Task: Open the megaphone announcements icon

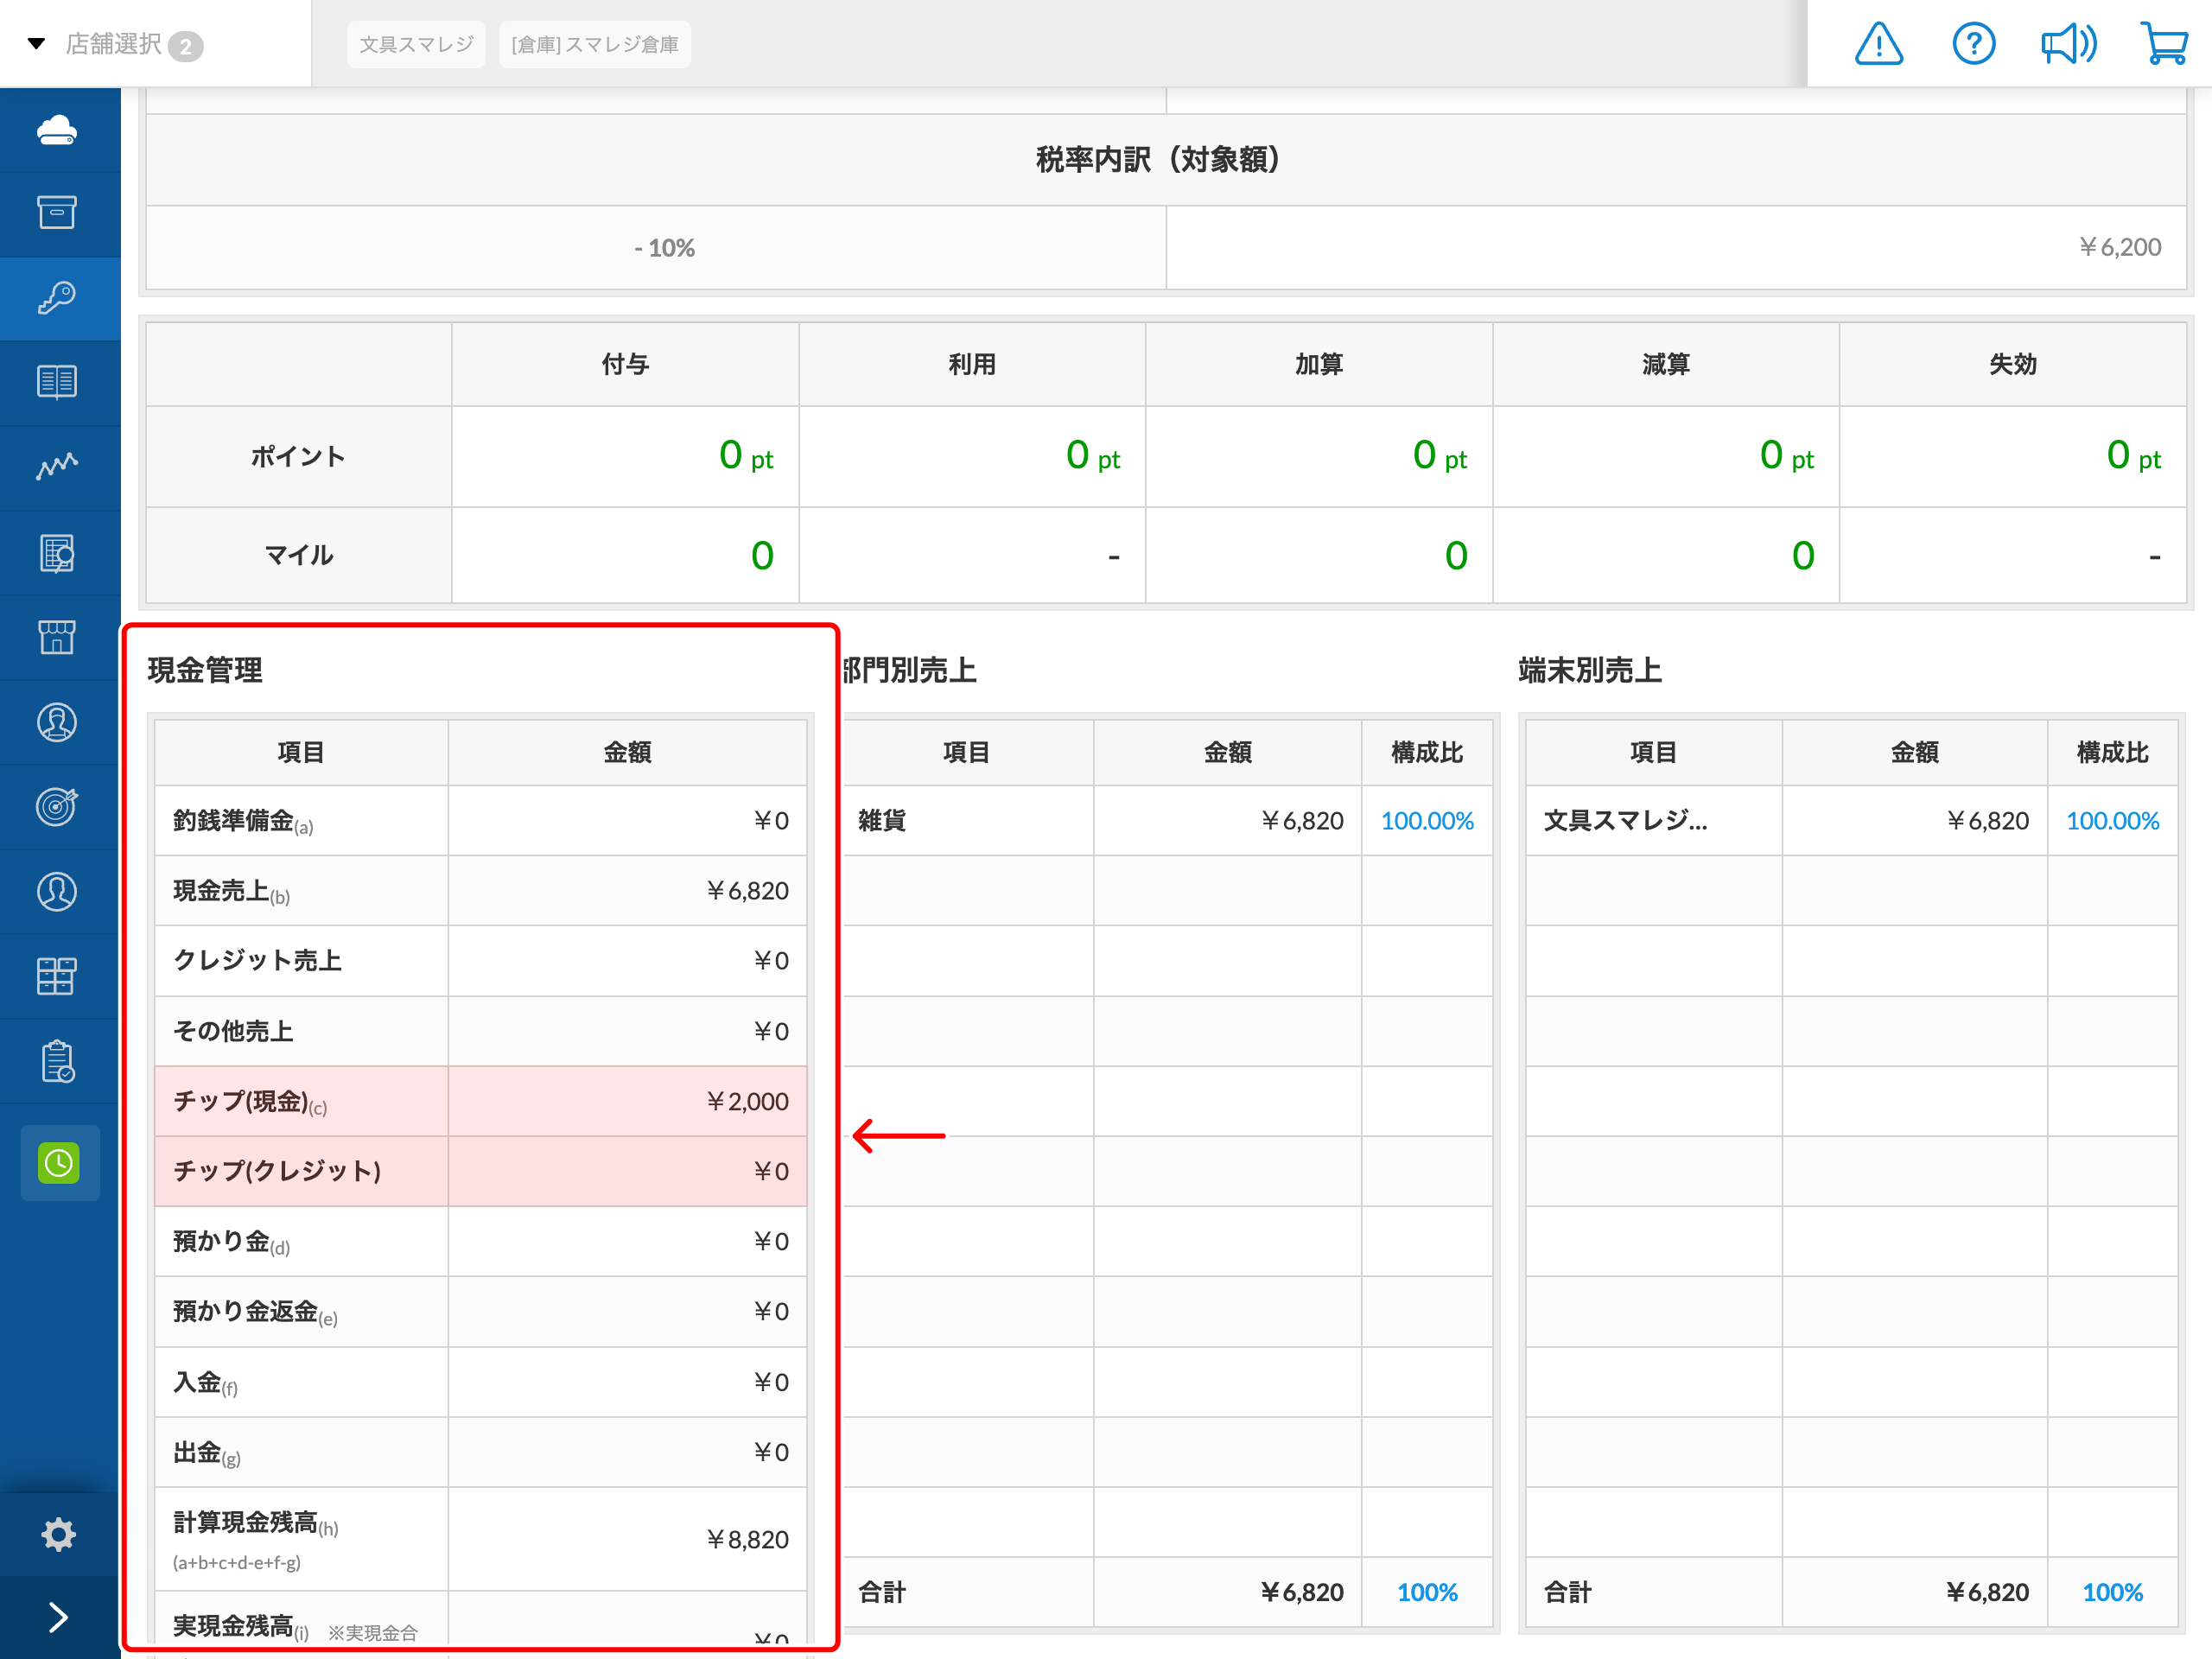Action: tap(2068, 44)
